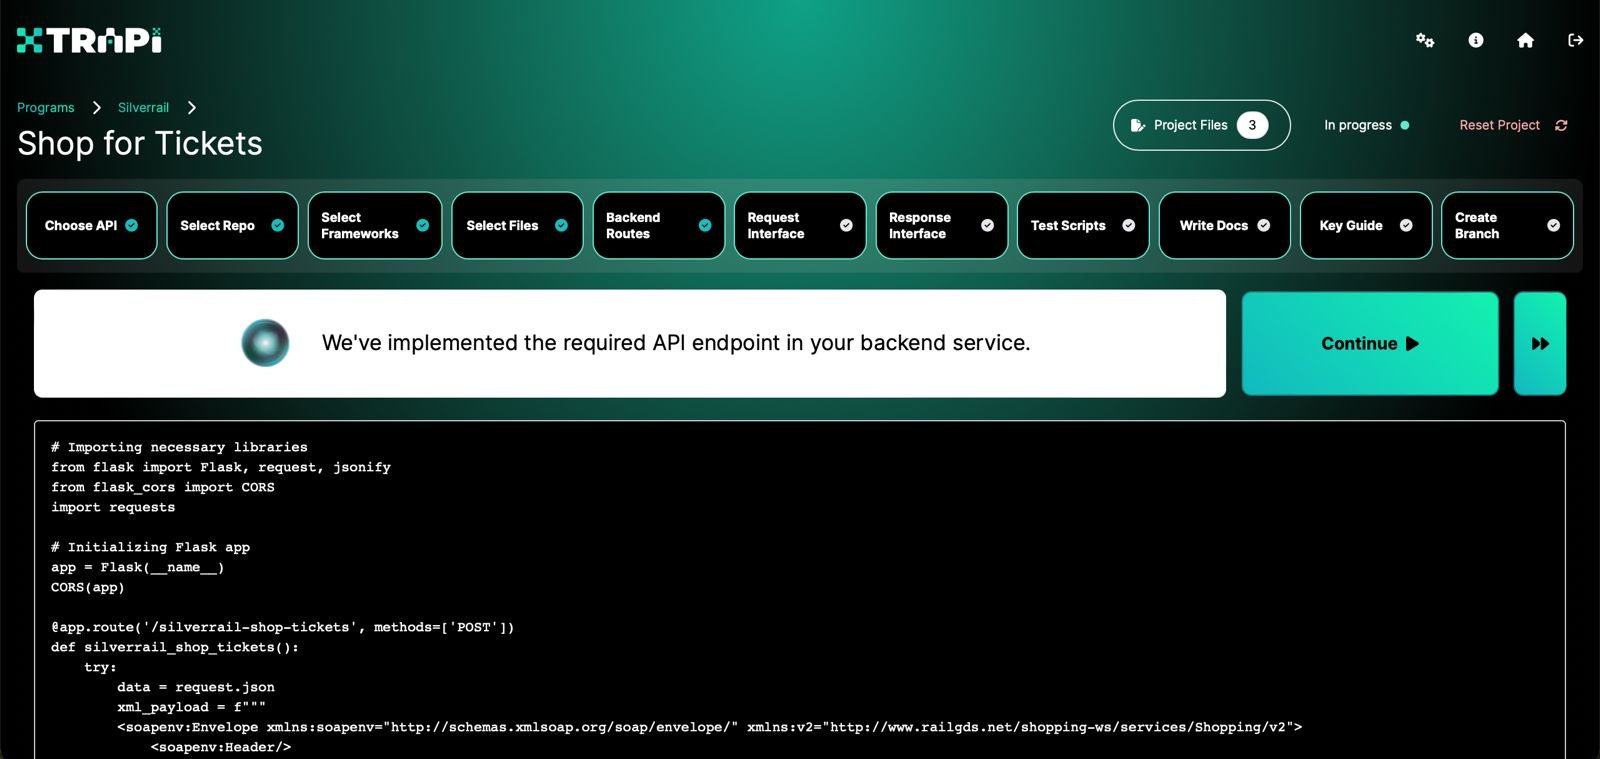Click the Continue button
This screenshot has width=1600, height=759.
pyautogui.click(x=1370, y=343)
